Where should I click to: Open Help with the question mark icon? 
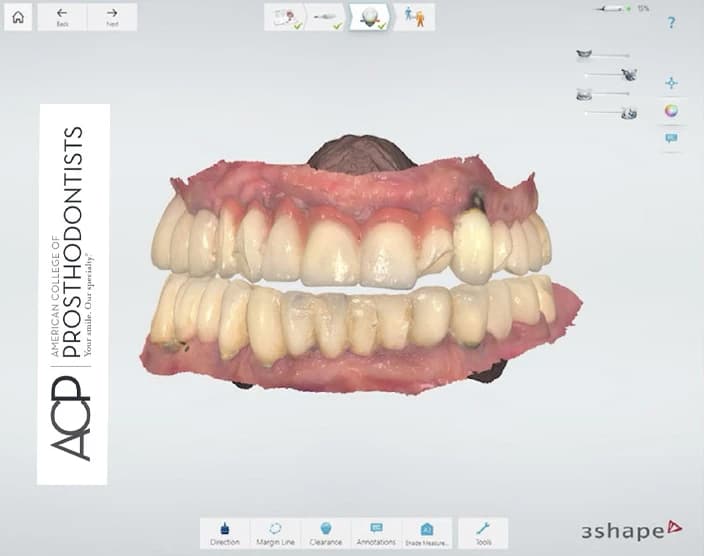[x=671, y=22]
